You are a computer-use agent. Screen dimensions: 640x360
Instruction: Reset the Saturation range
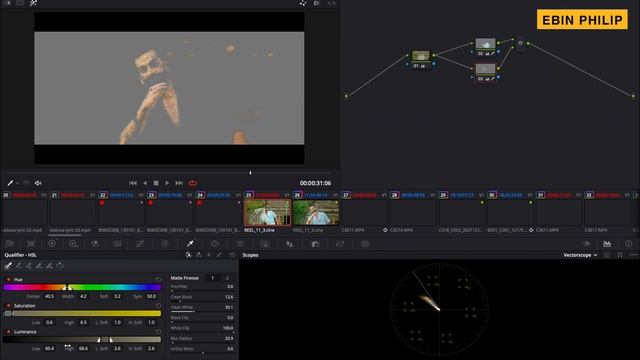158,306
